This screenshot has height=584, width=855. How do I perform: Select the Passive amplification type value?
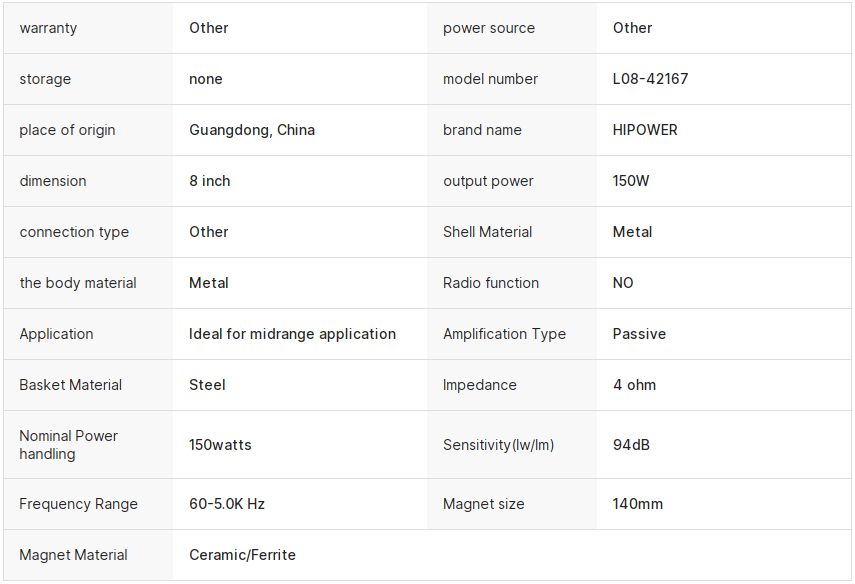tap(639, 334)
